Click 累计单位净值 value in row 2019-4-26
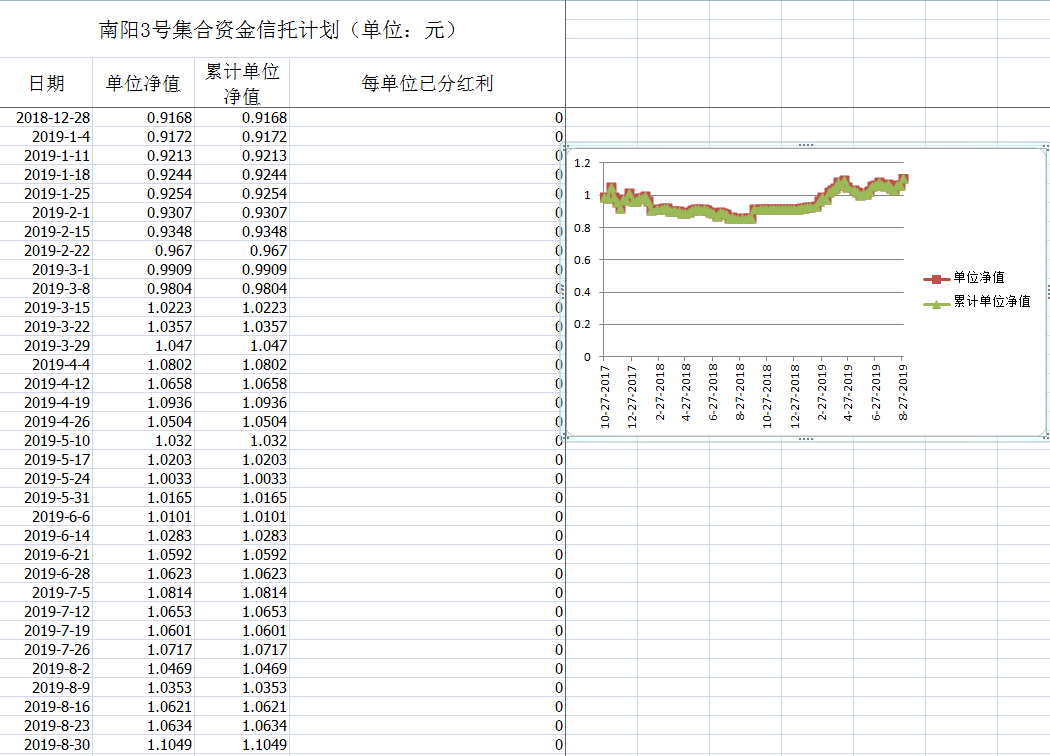This screenshot has height=756, width=1050. coord(242,422)
